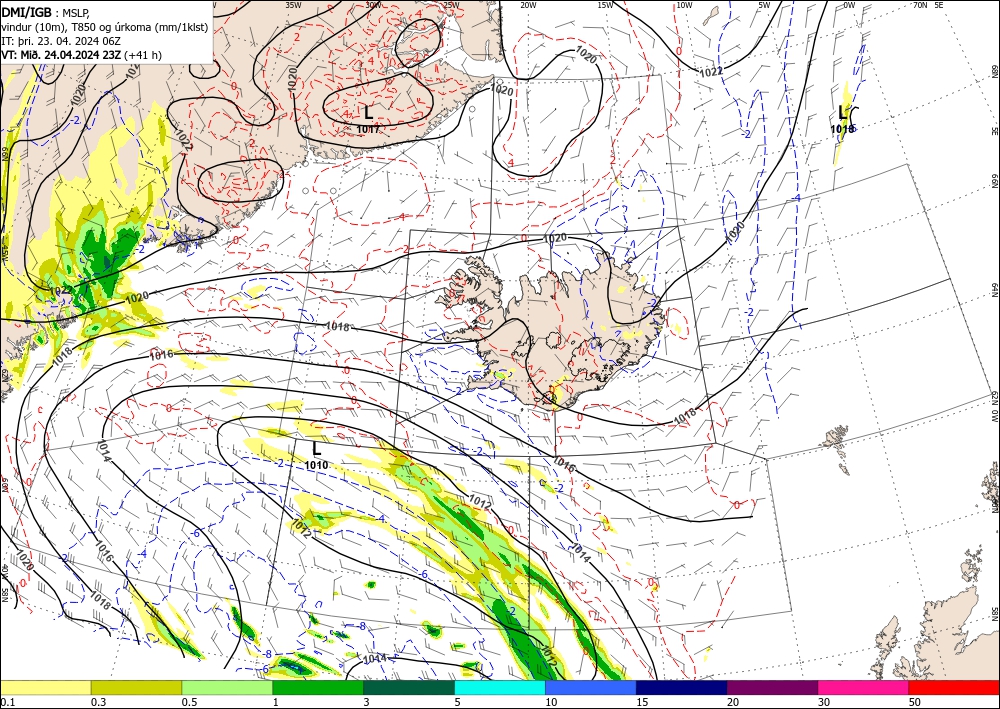The width and height of the screenshot is (1000, 709).
Task: Click the "15W" longitude label
Action: pyautogui.click(x=605, y=5)
